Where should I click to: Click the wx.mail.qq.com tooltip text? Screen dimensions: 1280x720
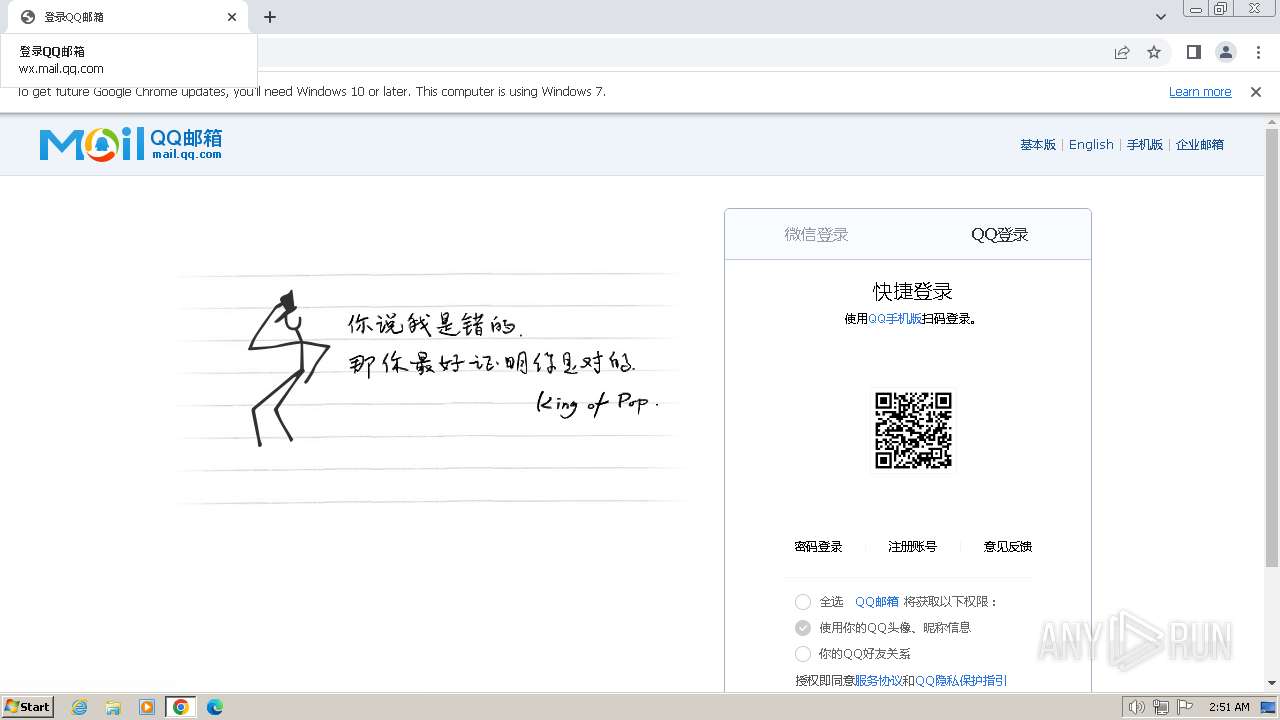tap(61, 69)
